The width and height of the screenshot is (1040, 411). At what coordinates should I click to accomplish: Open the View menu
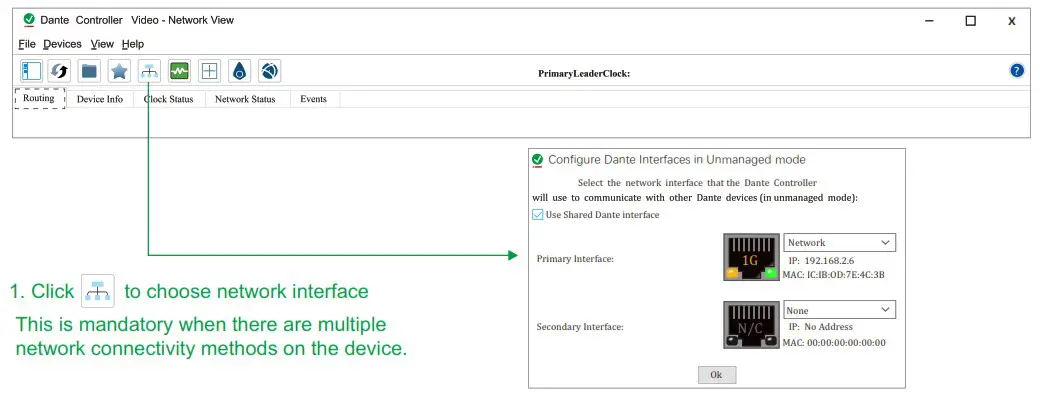click(x=102, y=44)
